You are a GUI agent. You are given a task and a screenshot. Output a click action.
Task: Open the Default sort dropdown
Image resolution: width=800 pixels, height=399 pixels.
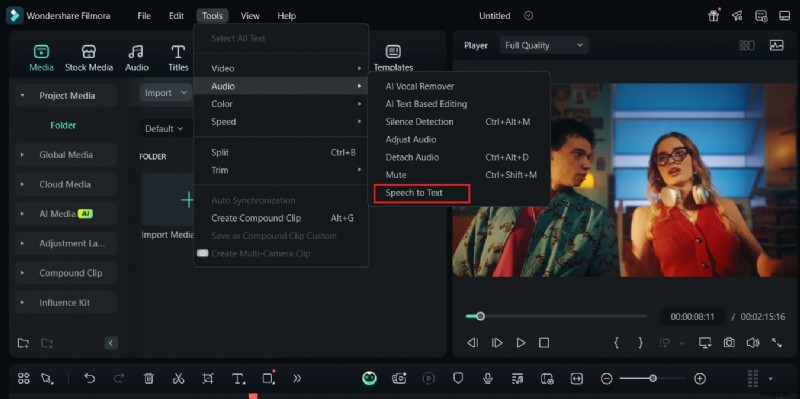point(164,129)
